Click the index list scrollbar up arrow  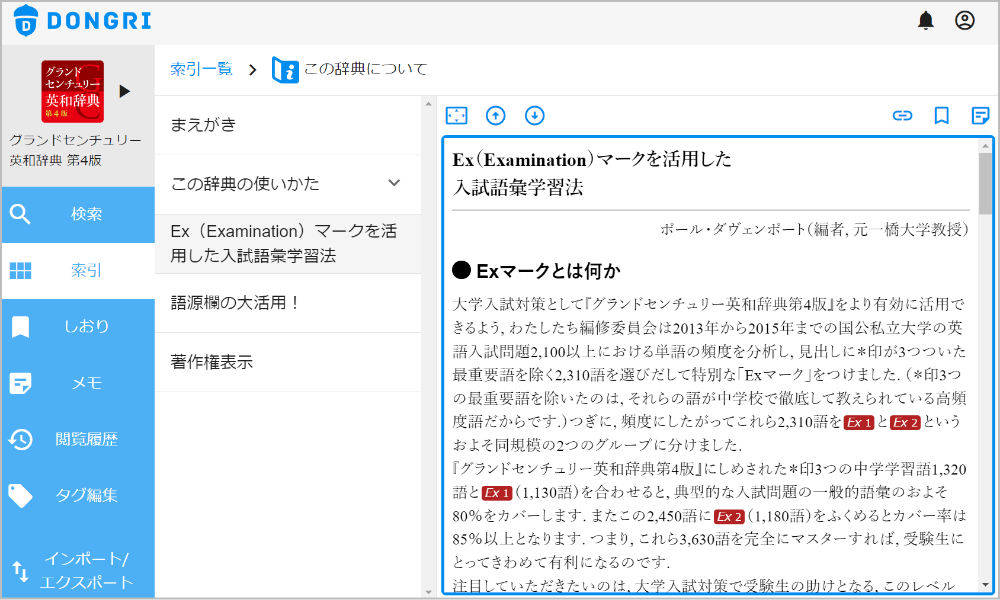point(429,103)
